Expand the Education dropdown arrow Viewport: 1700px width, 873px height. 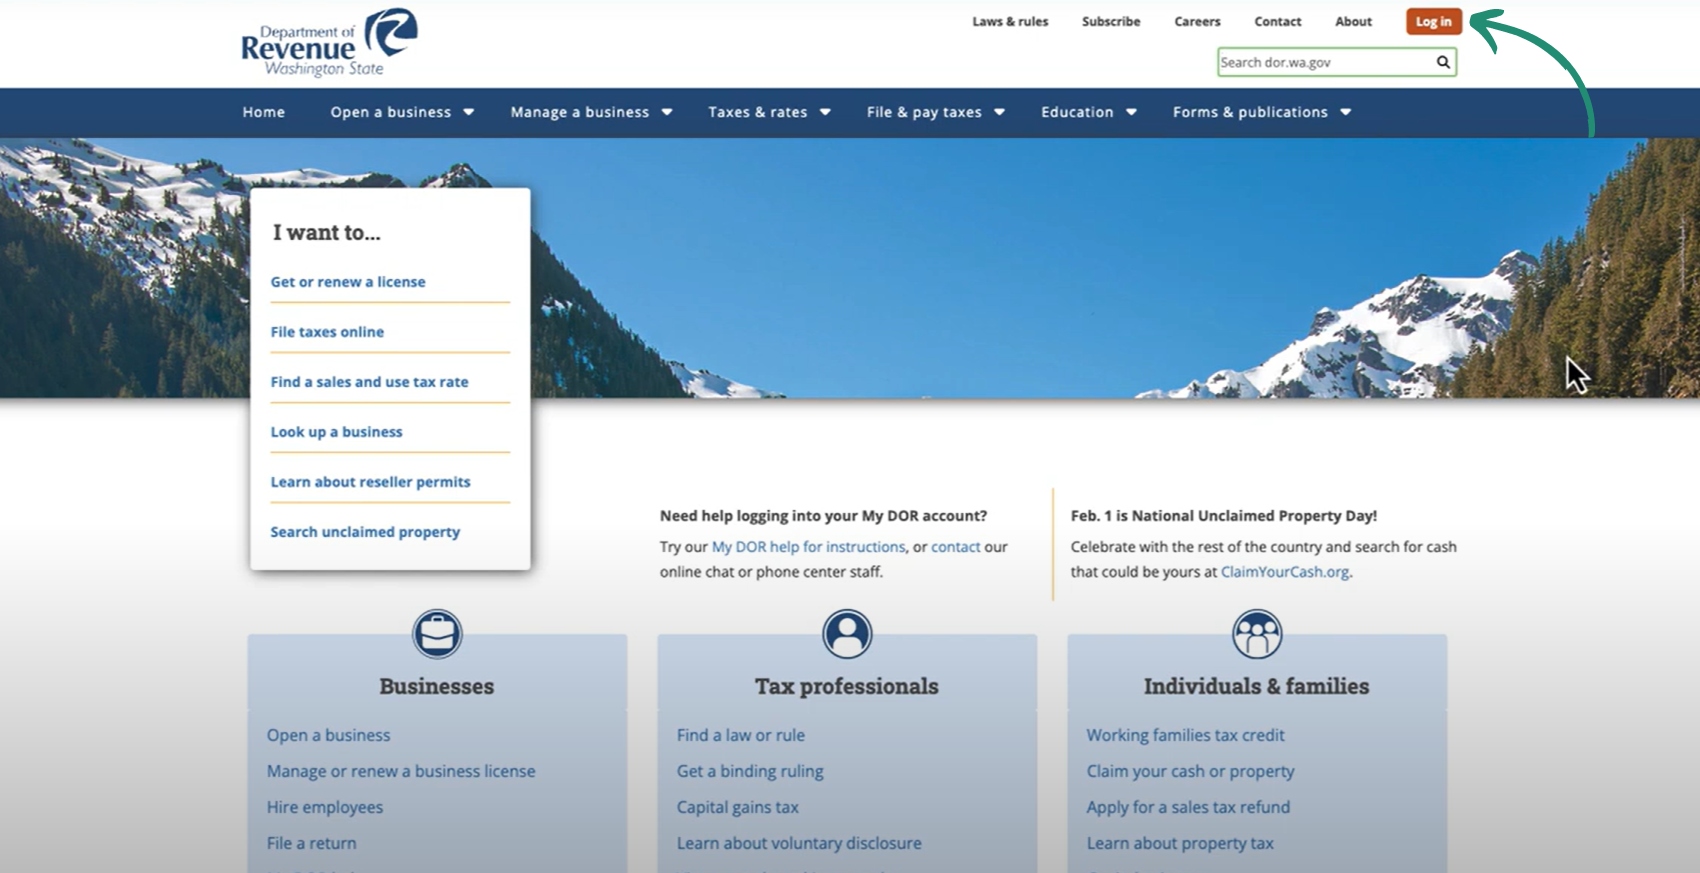[1131, 112]
